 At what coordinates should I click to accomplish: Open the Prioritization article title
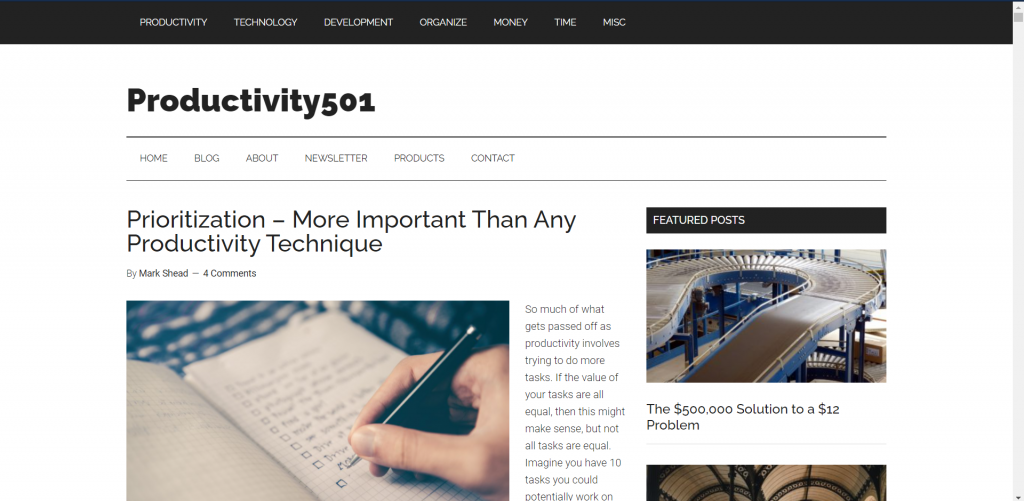tap(351, 231)
